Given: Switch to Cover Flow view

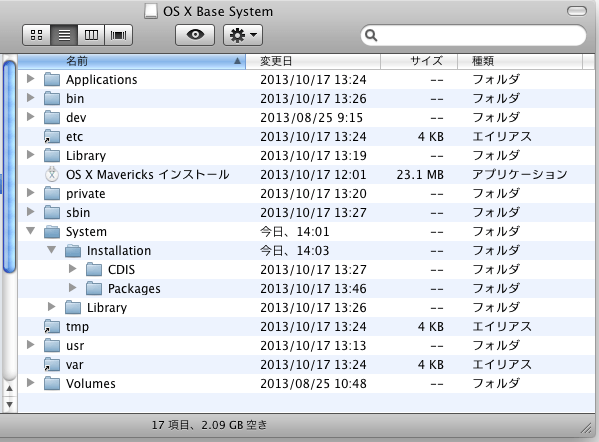Looking at the screenshot, I should tap(118, 35).
